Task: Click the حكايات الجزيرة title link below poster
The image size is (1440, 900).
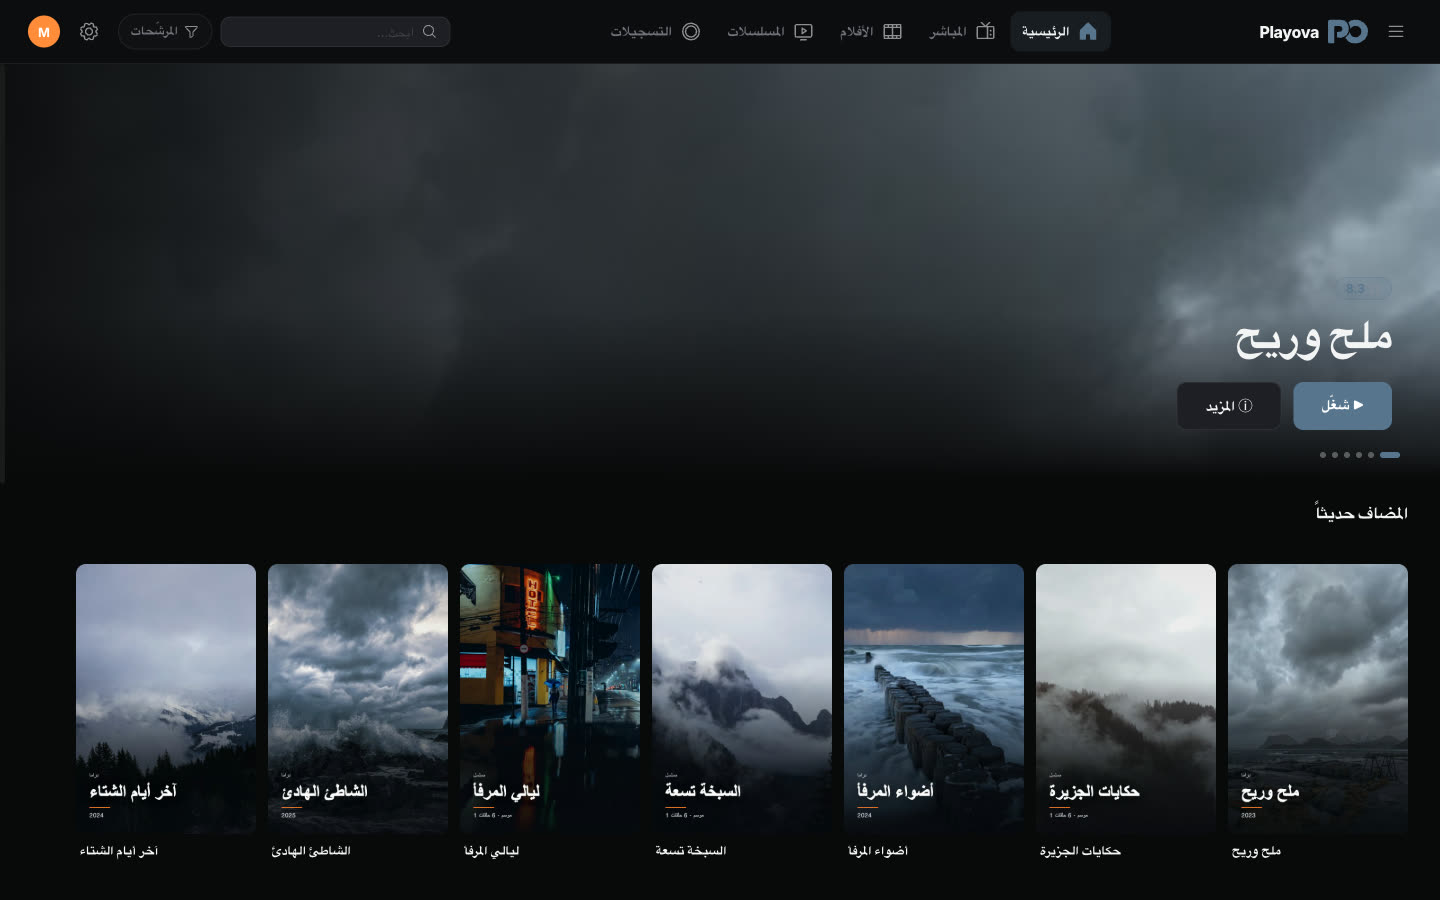Action: coord(1080,851)
